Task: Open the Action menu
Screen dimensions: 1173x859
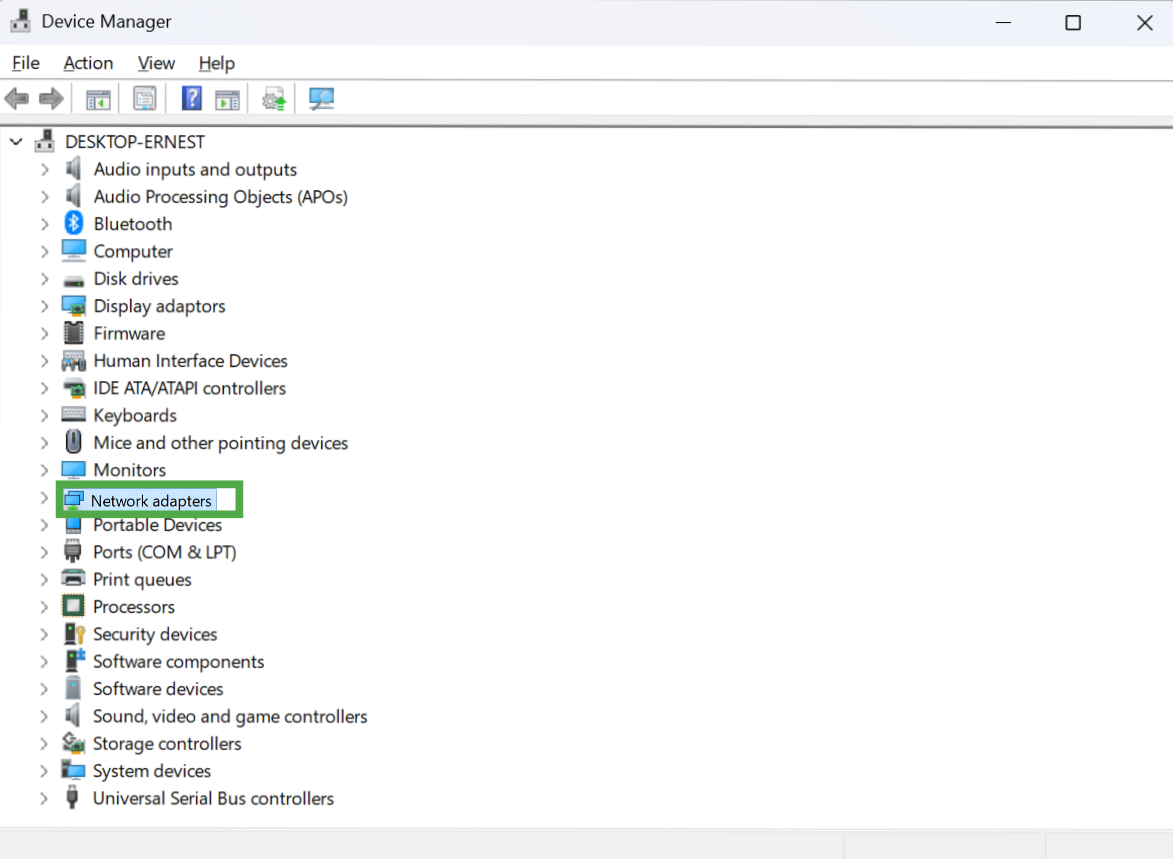Action: pos(88,63)
